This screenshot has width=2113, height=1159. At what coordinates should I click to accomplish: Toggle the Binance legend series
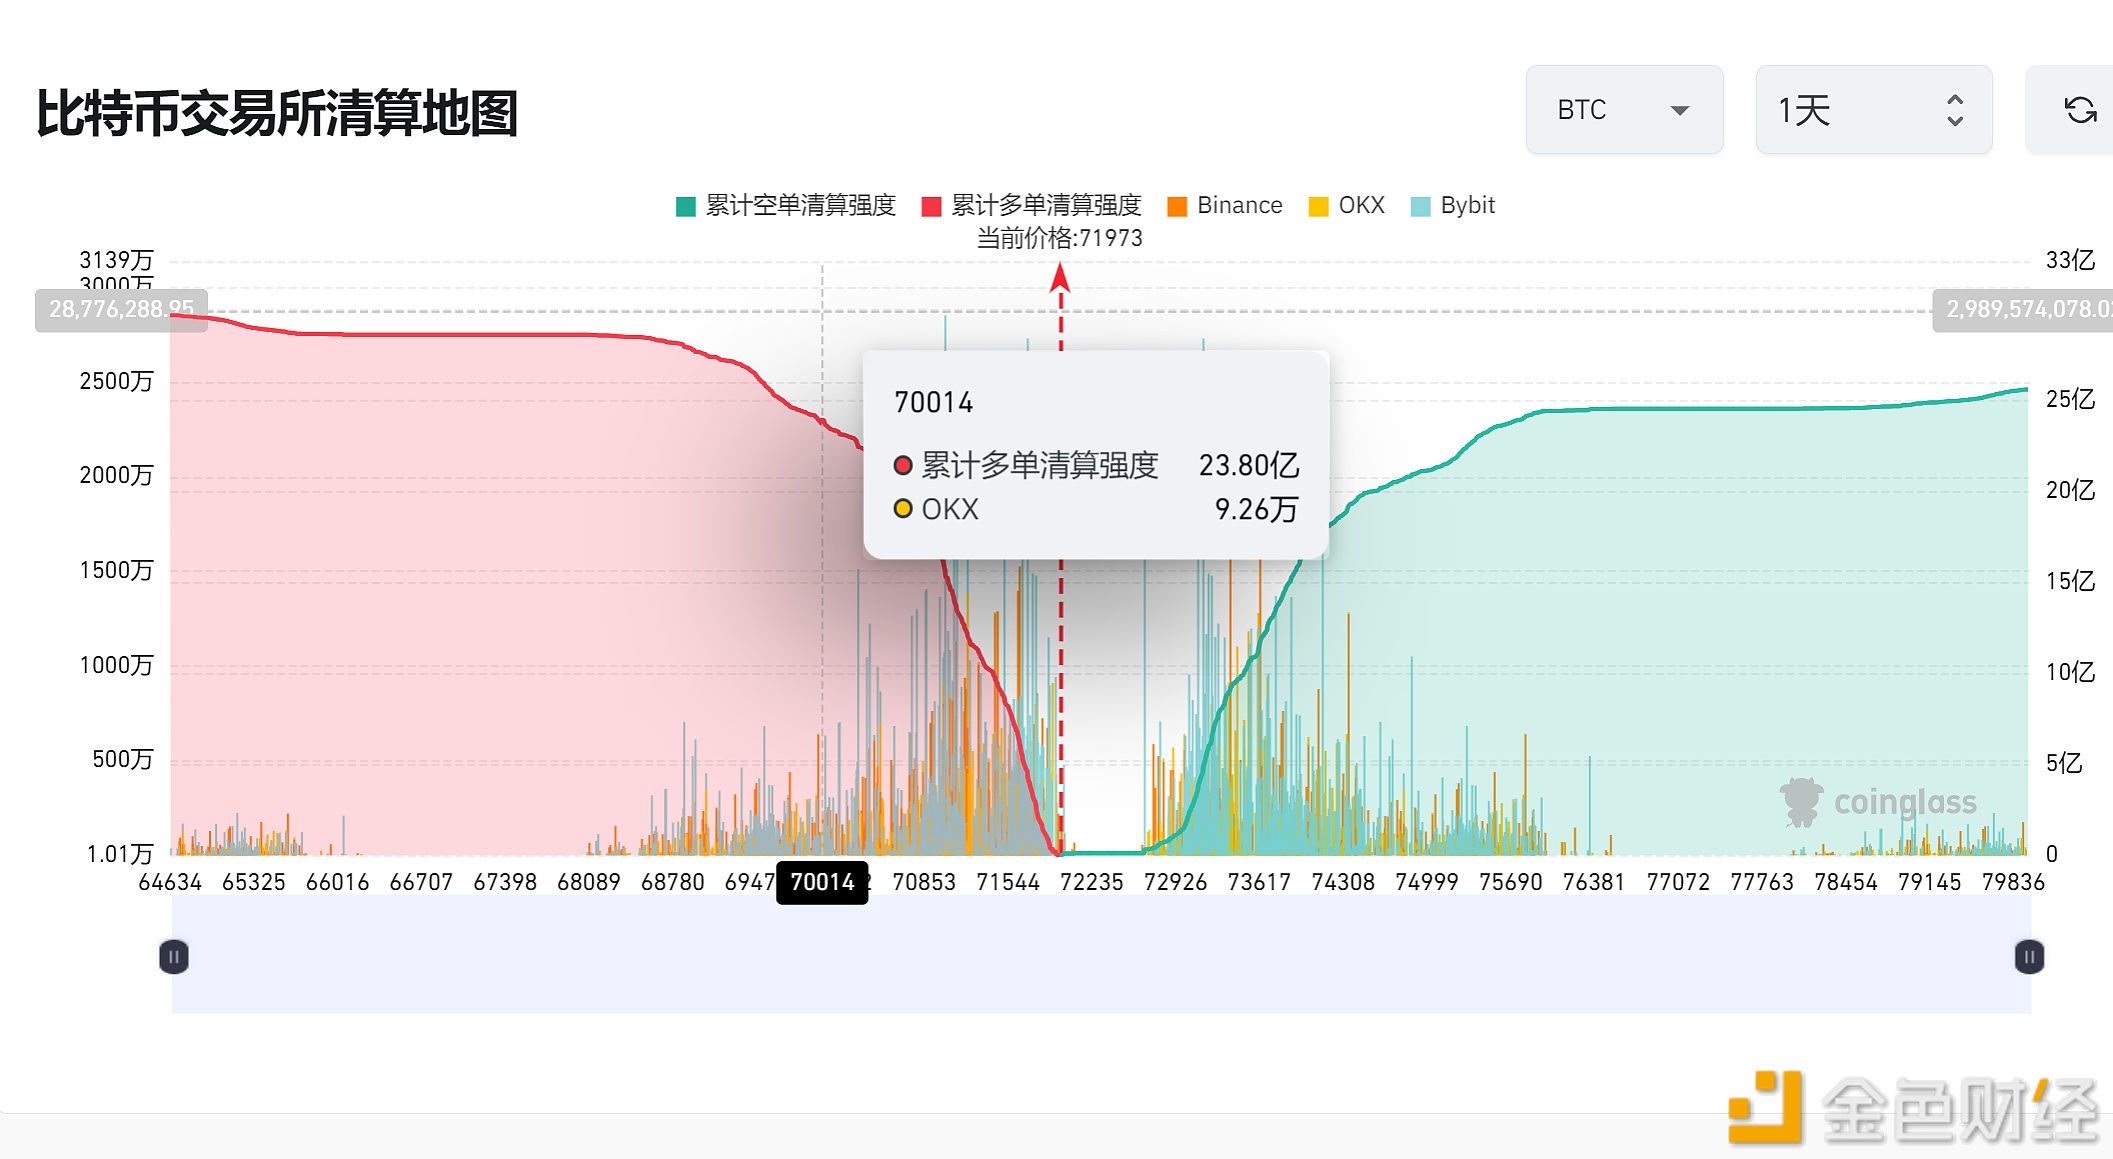[1225, 206]
